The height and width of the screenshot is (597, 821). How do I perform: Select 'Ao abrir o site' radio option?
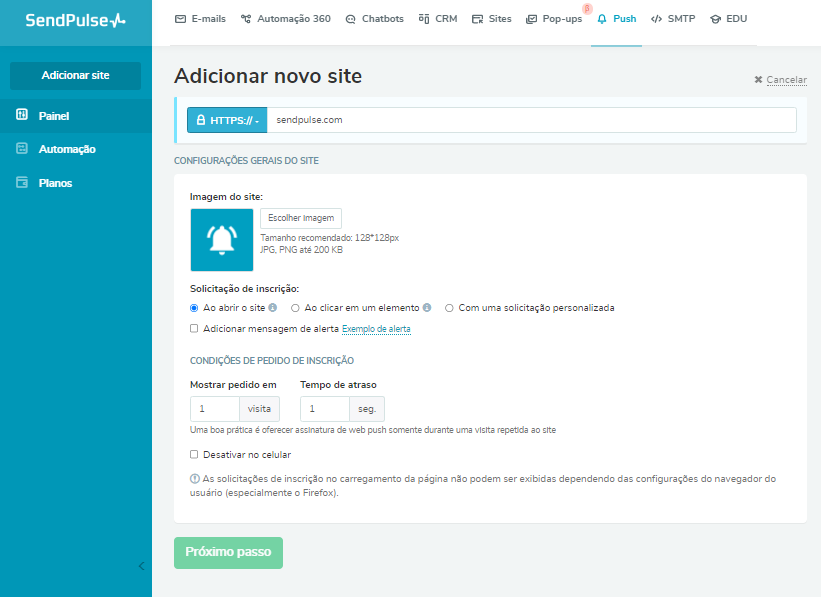coord(195,308)
